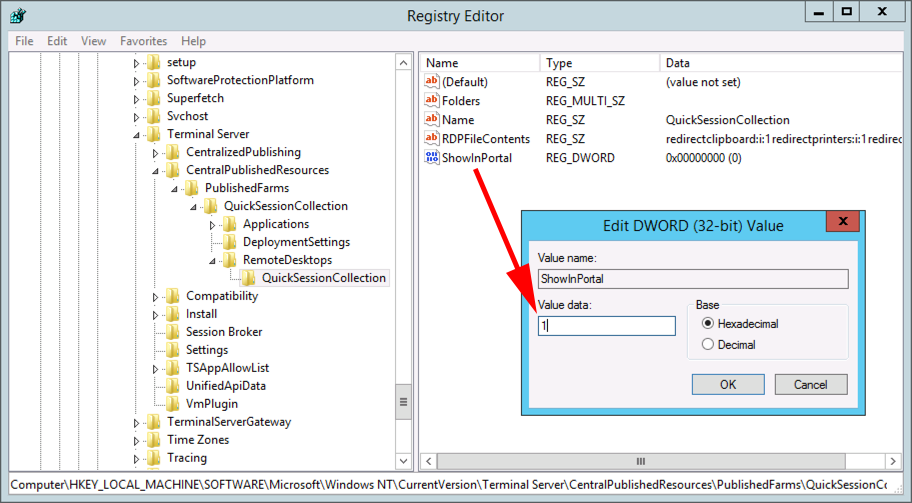Sort values by the Name column header
Image resolution: width=912 pixels, height=503 pixels.
pos(480,63)
